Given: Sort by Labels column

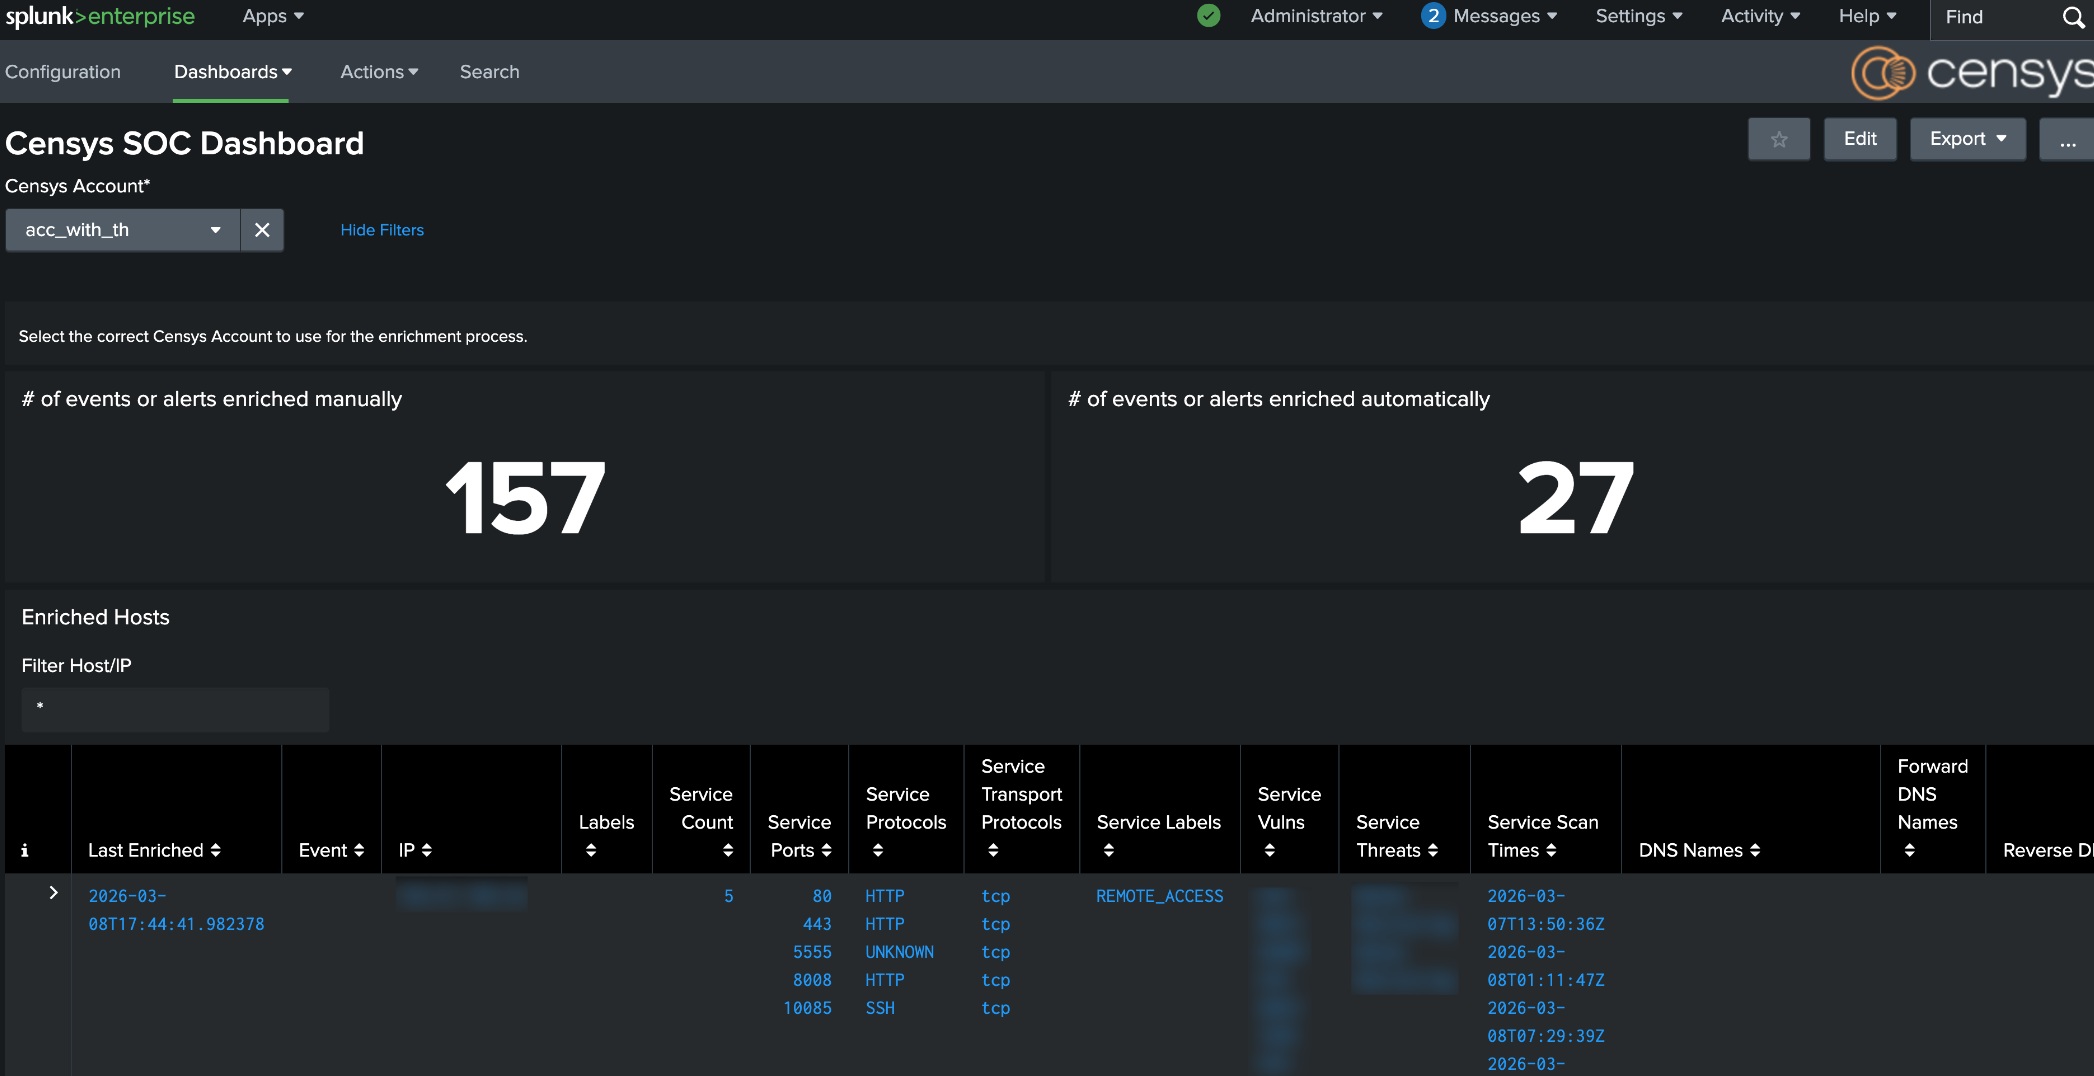Looking at the screenshot, I should click(606, 836).
